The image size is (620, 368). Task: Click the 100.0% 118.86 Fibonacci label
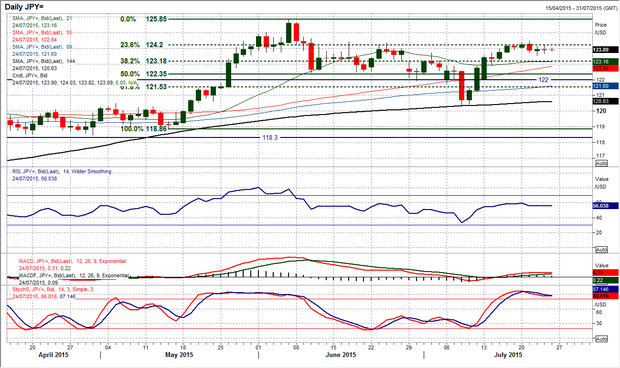pos(143,129)
